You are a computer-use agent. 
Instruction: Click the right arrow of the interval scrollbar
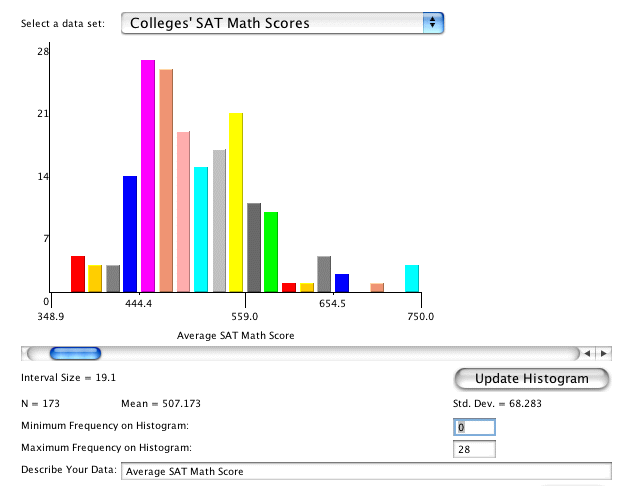[x=604, y=353]
